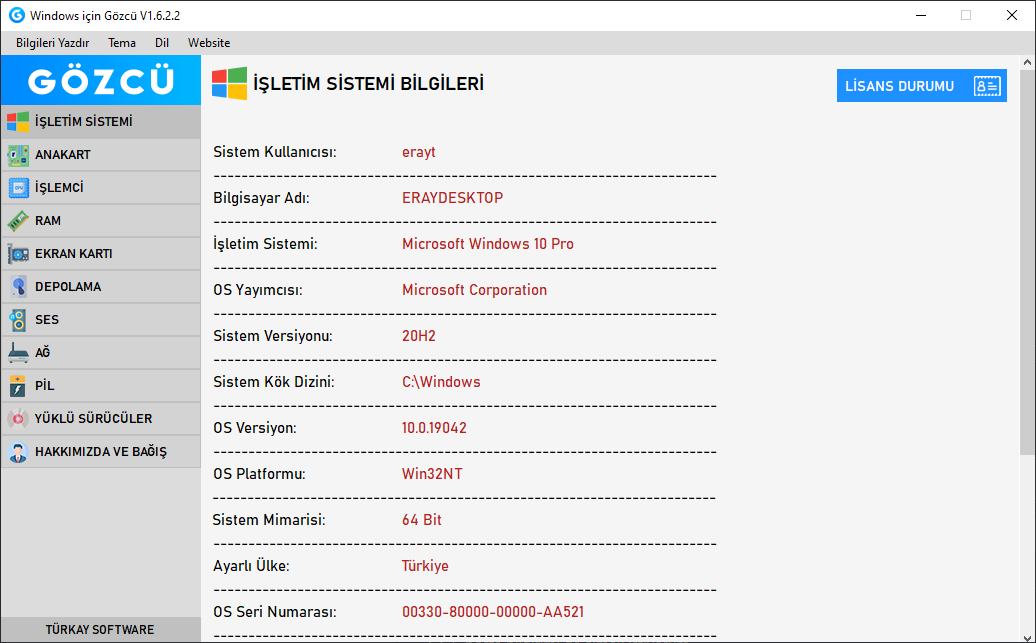Click the speaker icon next to SES
Screen dimensions: 1036x643
click(x=18, y=320)
